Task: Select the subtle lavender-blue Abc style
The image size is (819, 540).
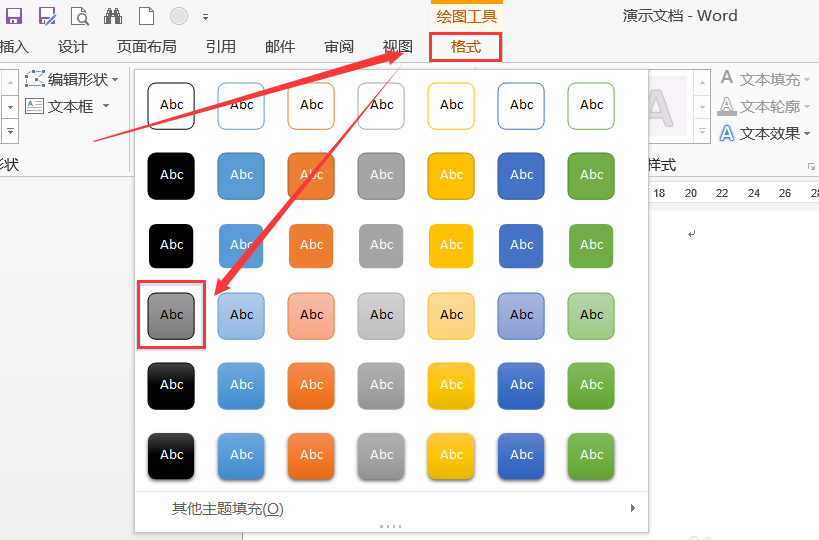Action: [x=521, y=316]
